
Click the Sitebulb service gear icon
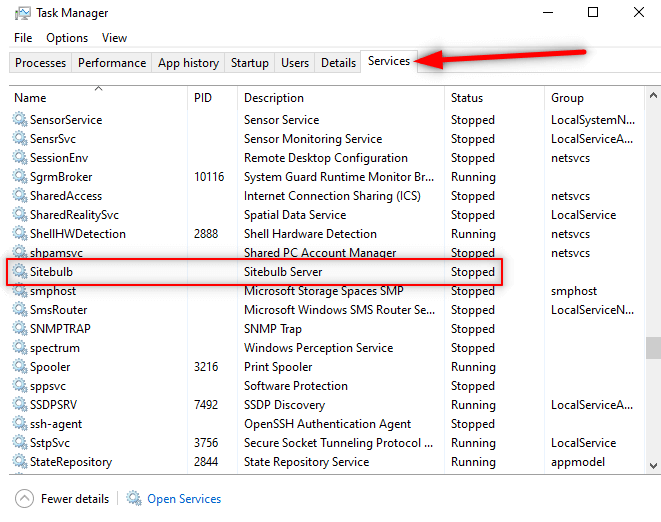20,272
